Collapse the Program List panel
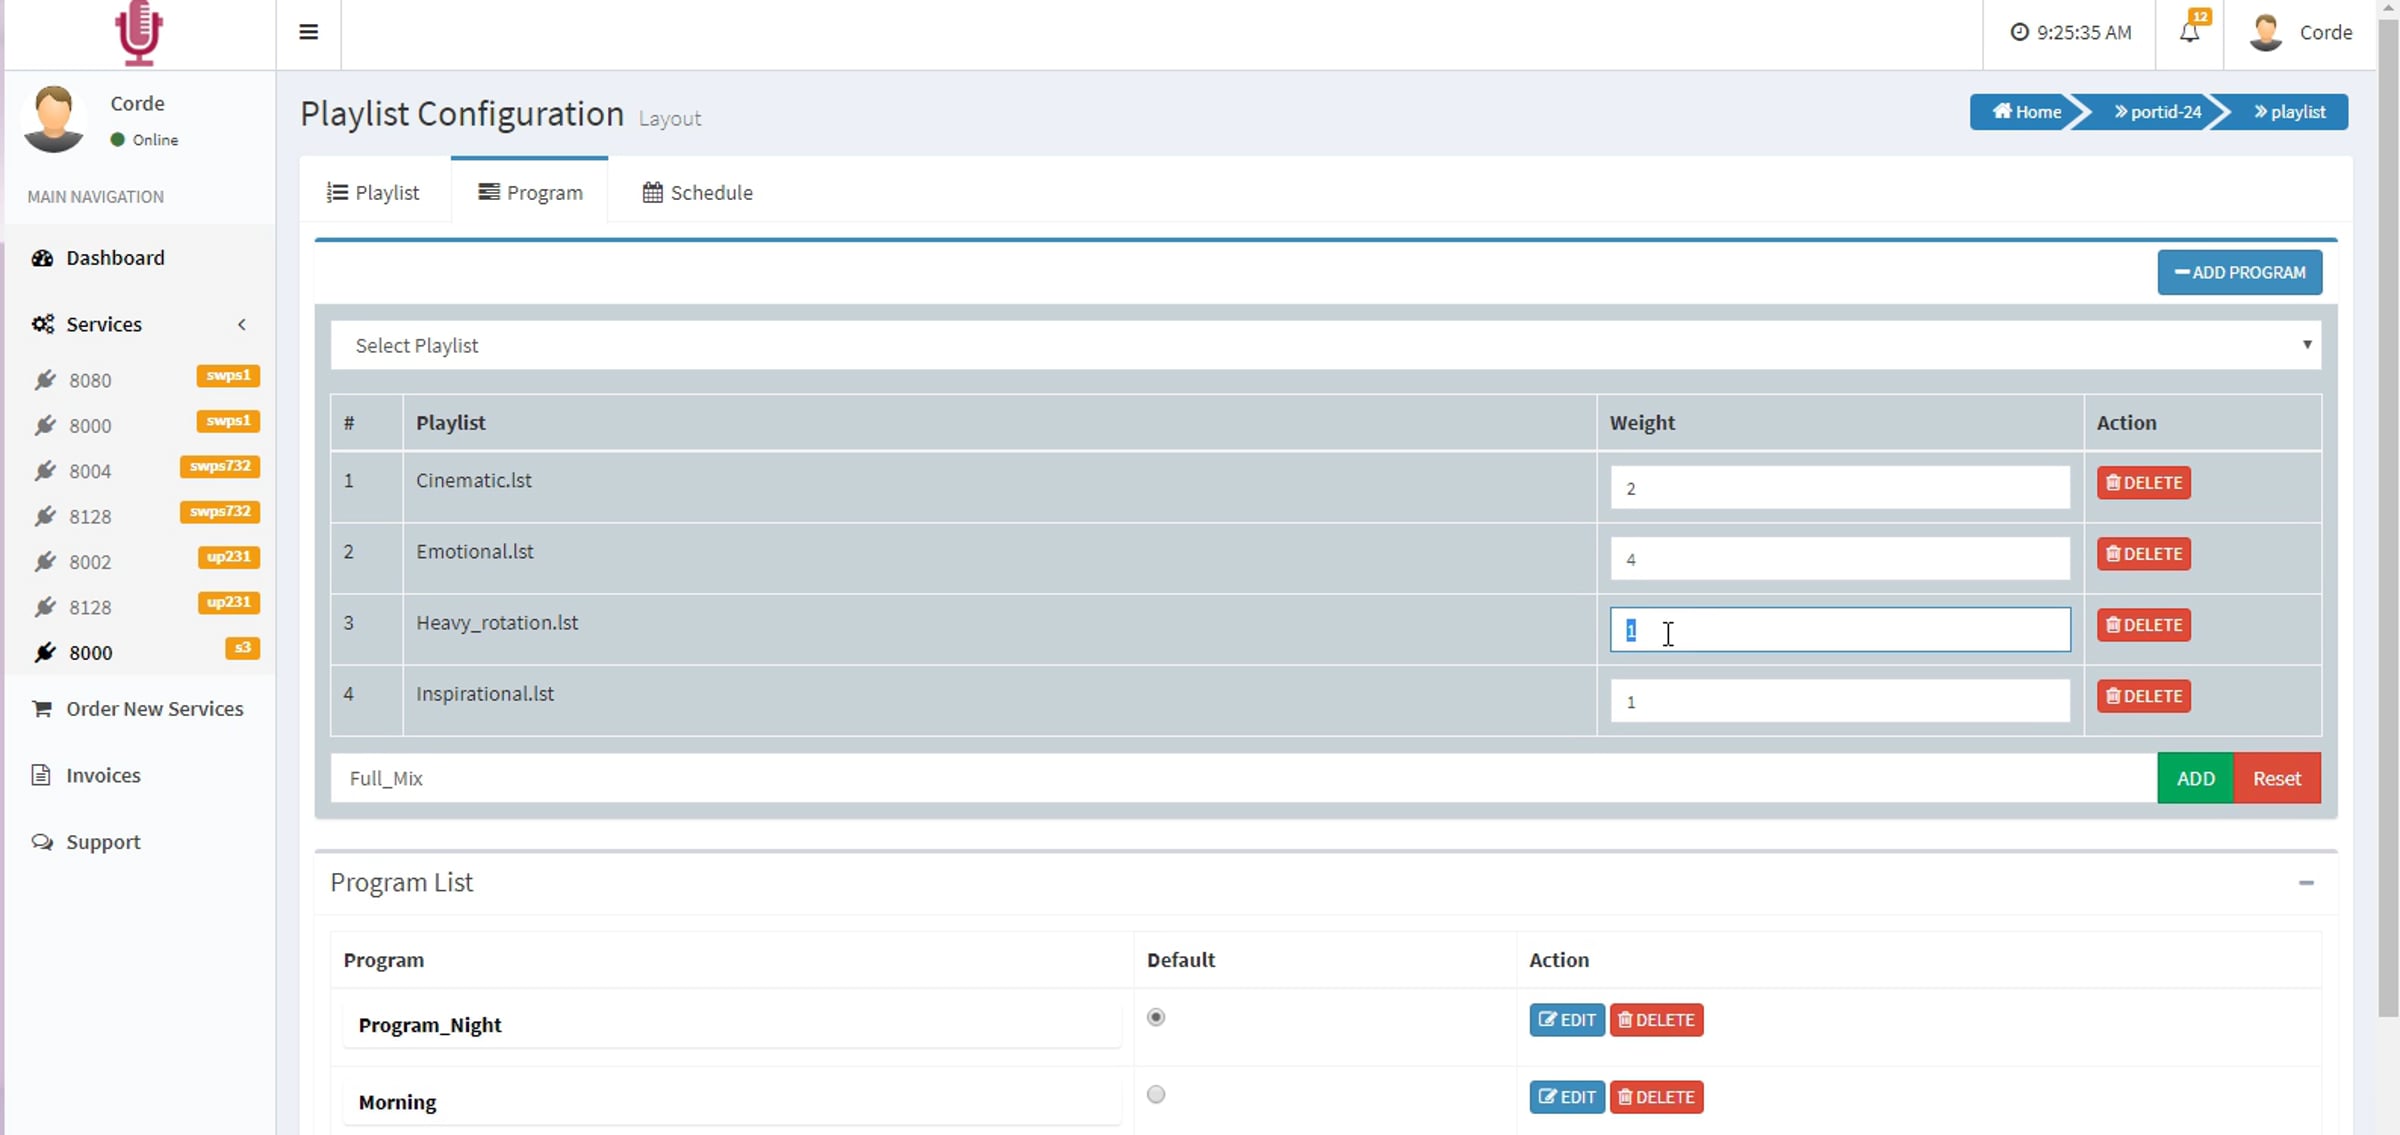This screenshot has height=1135, width=2400. click(x=2306, y=883)
